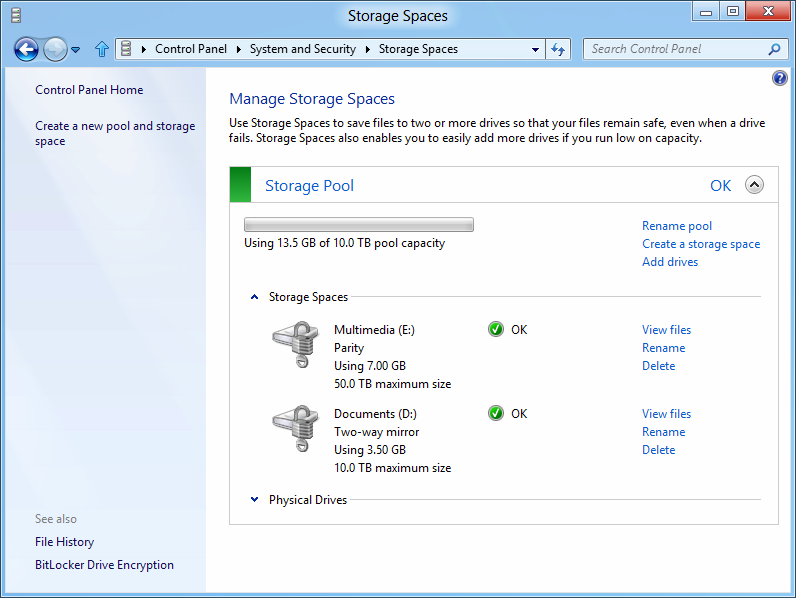Click the Forward navigation arrow

(55, 49)
